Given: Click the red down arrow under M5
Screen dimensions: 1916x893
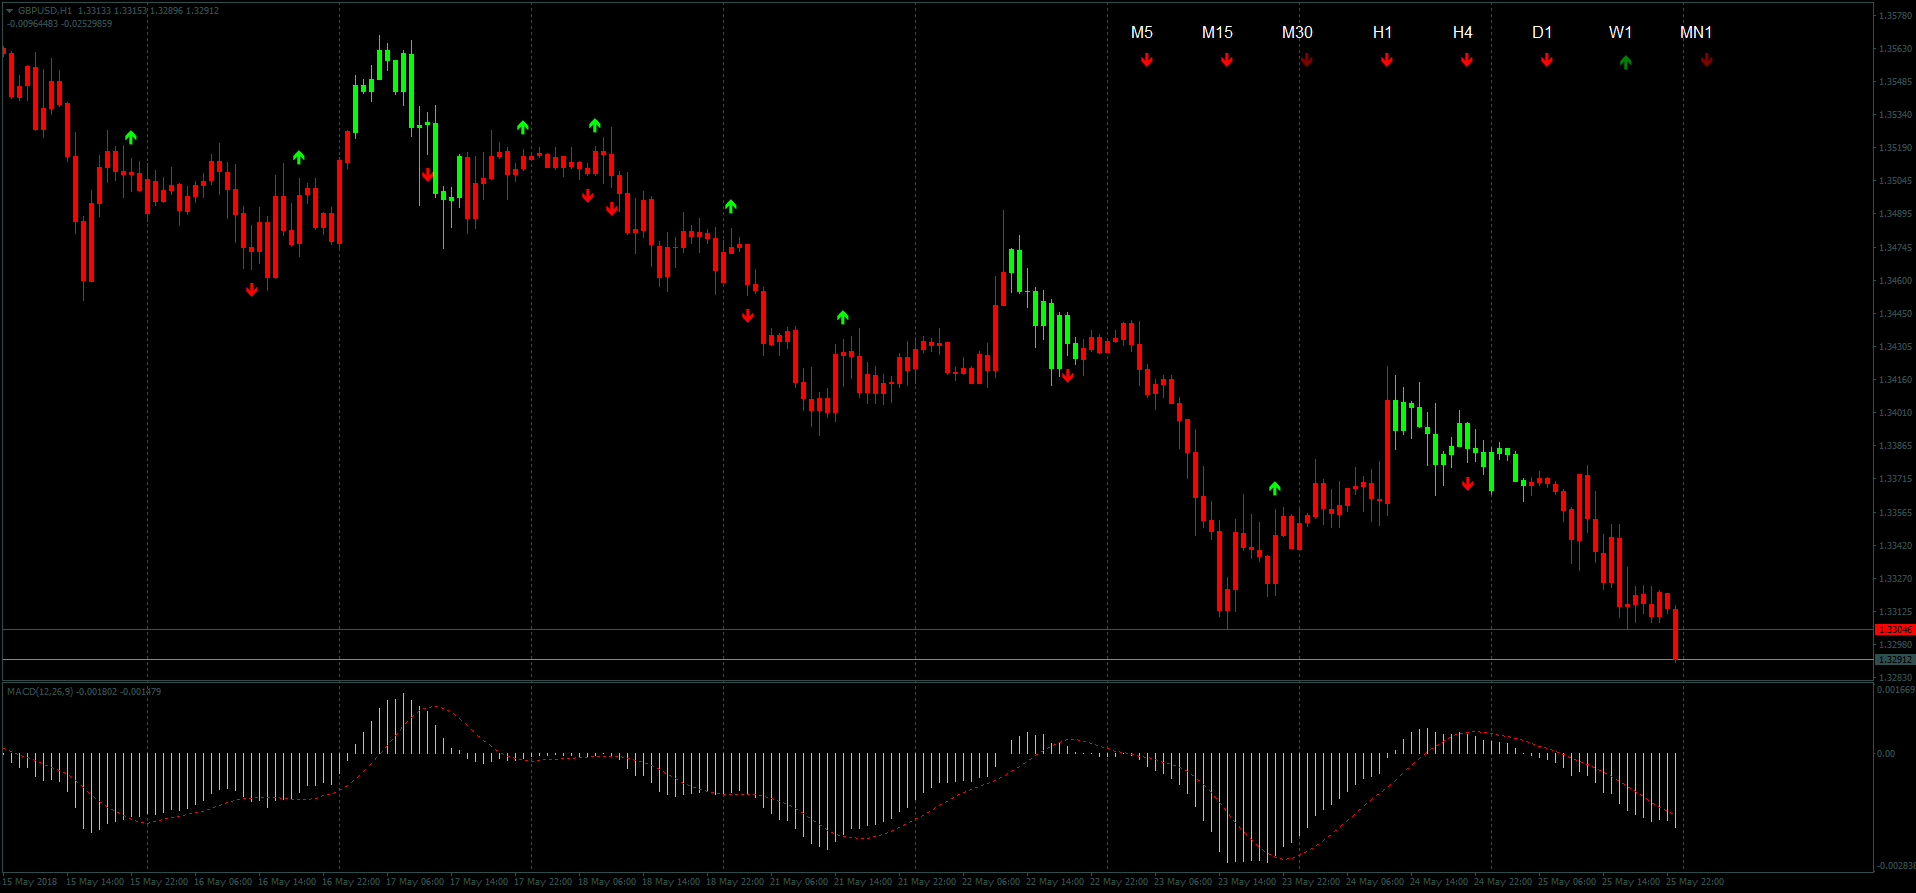Looking at the screenshot, I should (x=1147, y=60).
